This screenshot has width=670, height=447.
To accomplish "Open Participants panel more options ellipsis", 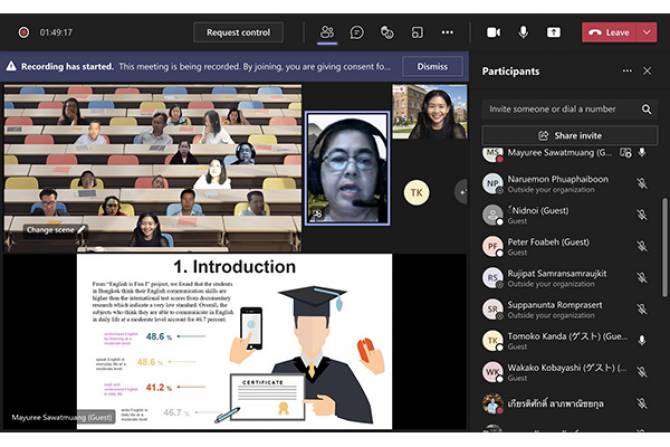I will pyautogui.click(x=627, y=71).
